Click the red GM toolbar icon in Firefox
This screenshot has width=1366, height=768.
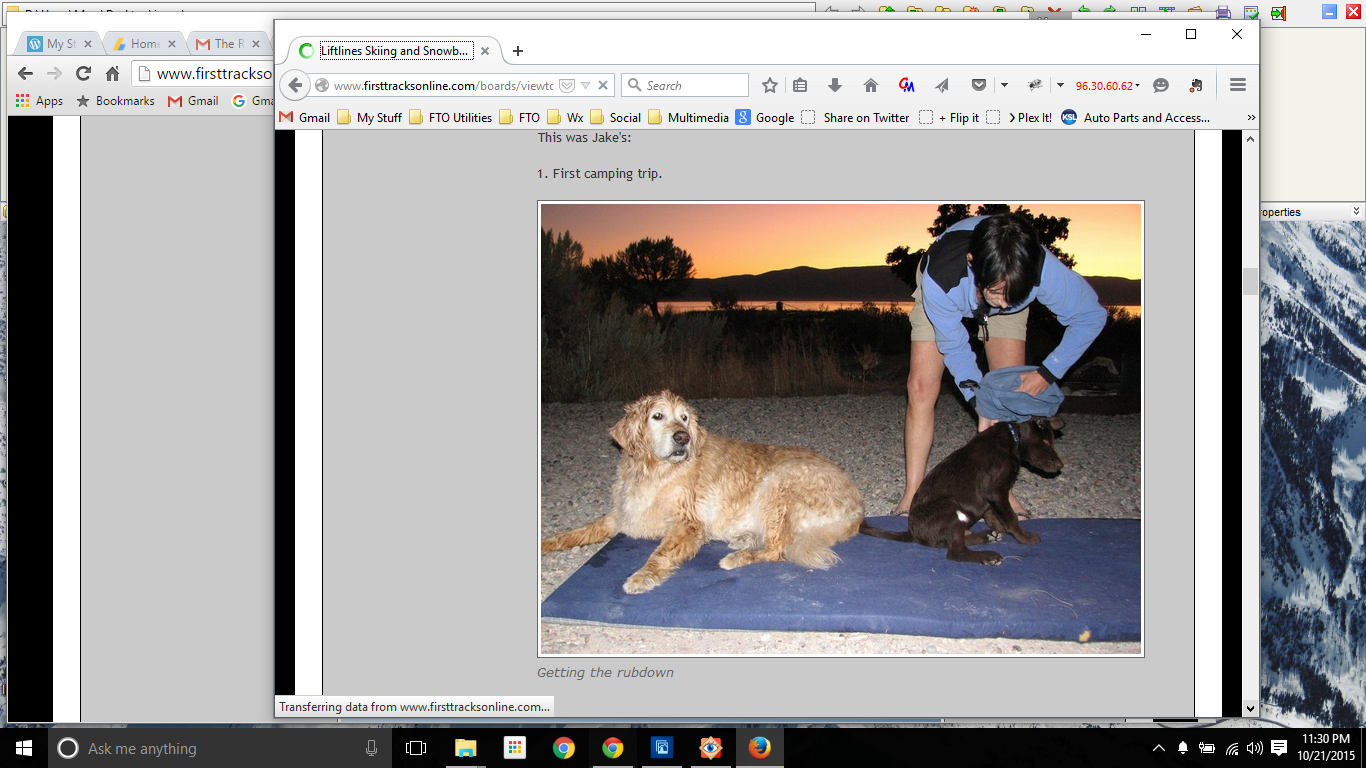(907, 85)
